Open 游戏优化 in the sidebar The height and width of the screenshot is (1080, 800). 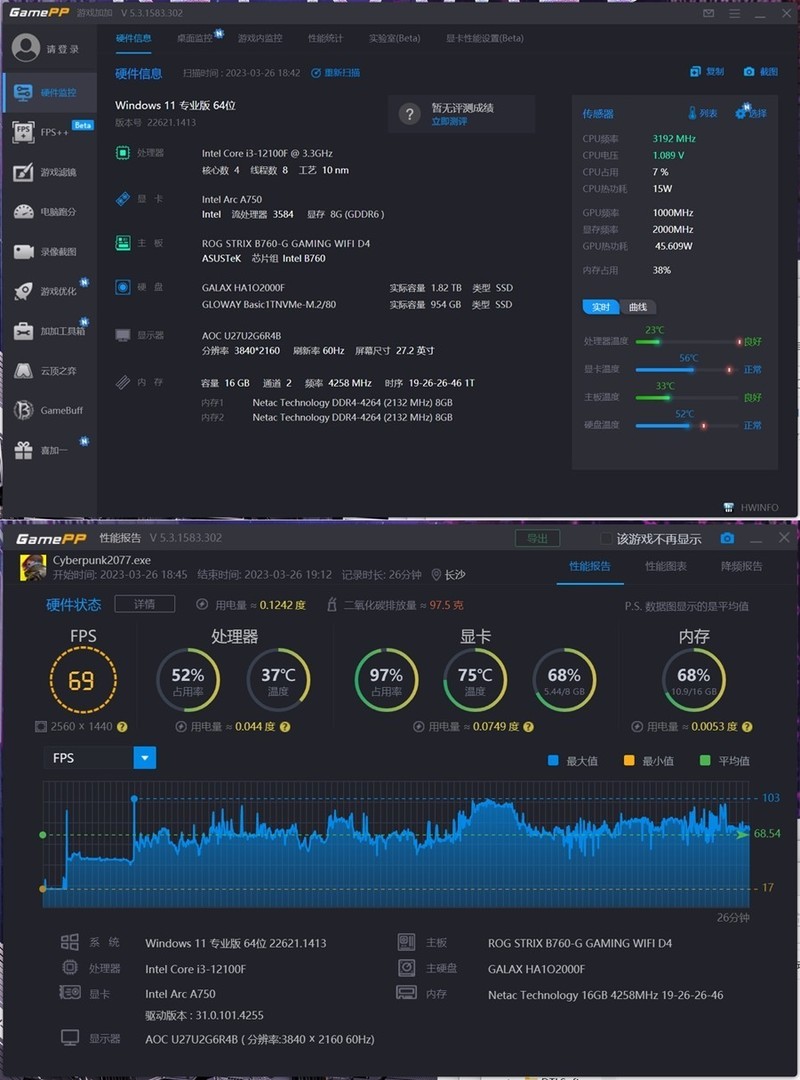(x=48, y=291)
